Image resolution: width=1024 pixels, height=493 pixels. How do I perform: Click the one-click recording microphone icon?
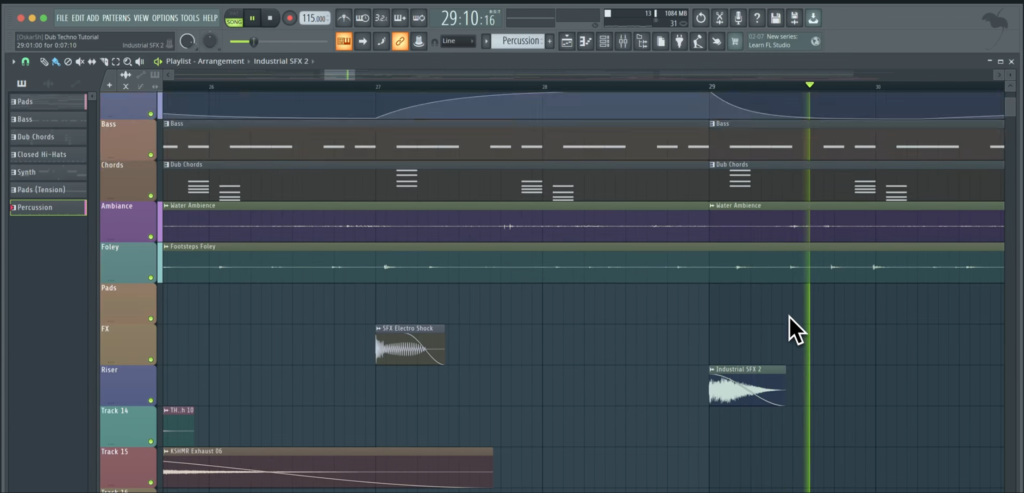point(739,18)
